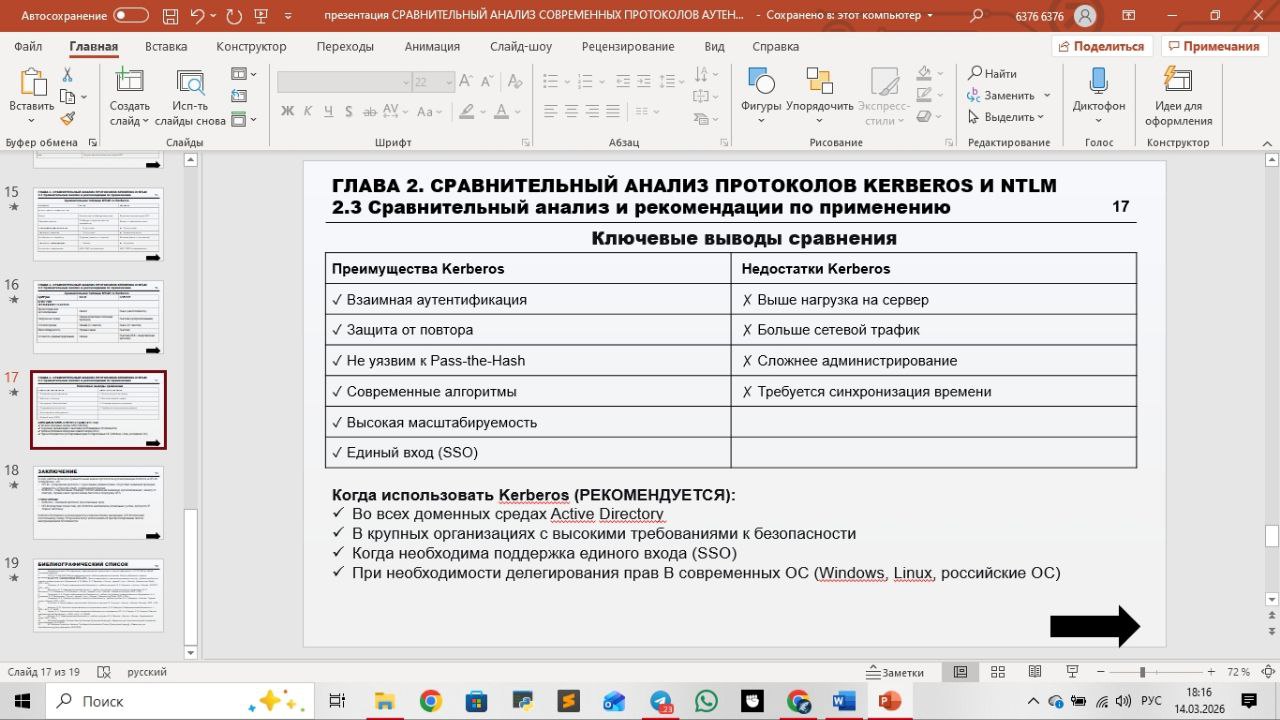
Task: Open the slide section dropdown
Action: pyautogui.click(x=243, y=118)
